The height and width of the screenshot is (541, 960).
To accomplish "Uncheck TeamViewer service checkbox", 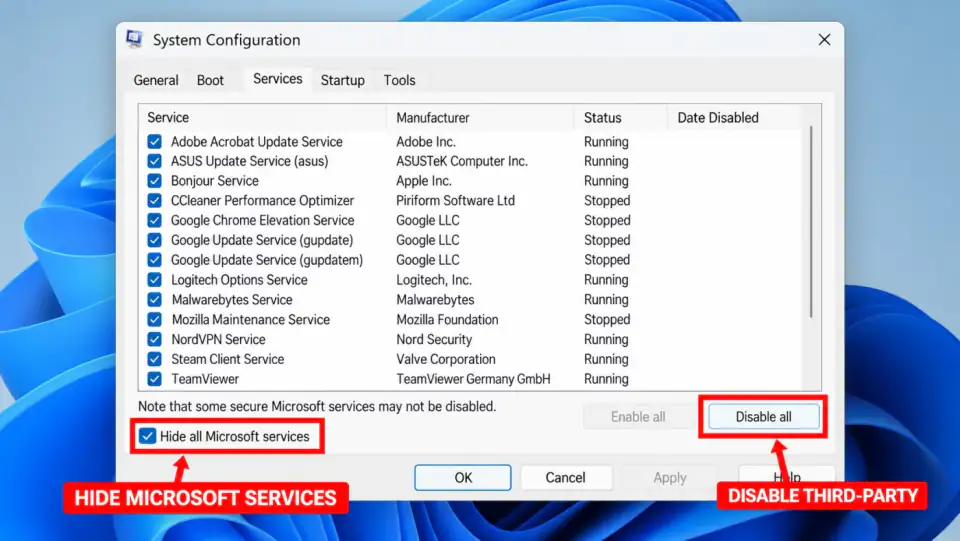I will tap(154, 379).
